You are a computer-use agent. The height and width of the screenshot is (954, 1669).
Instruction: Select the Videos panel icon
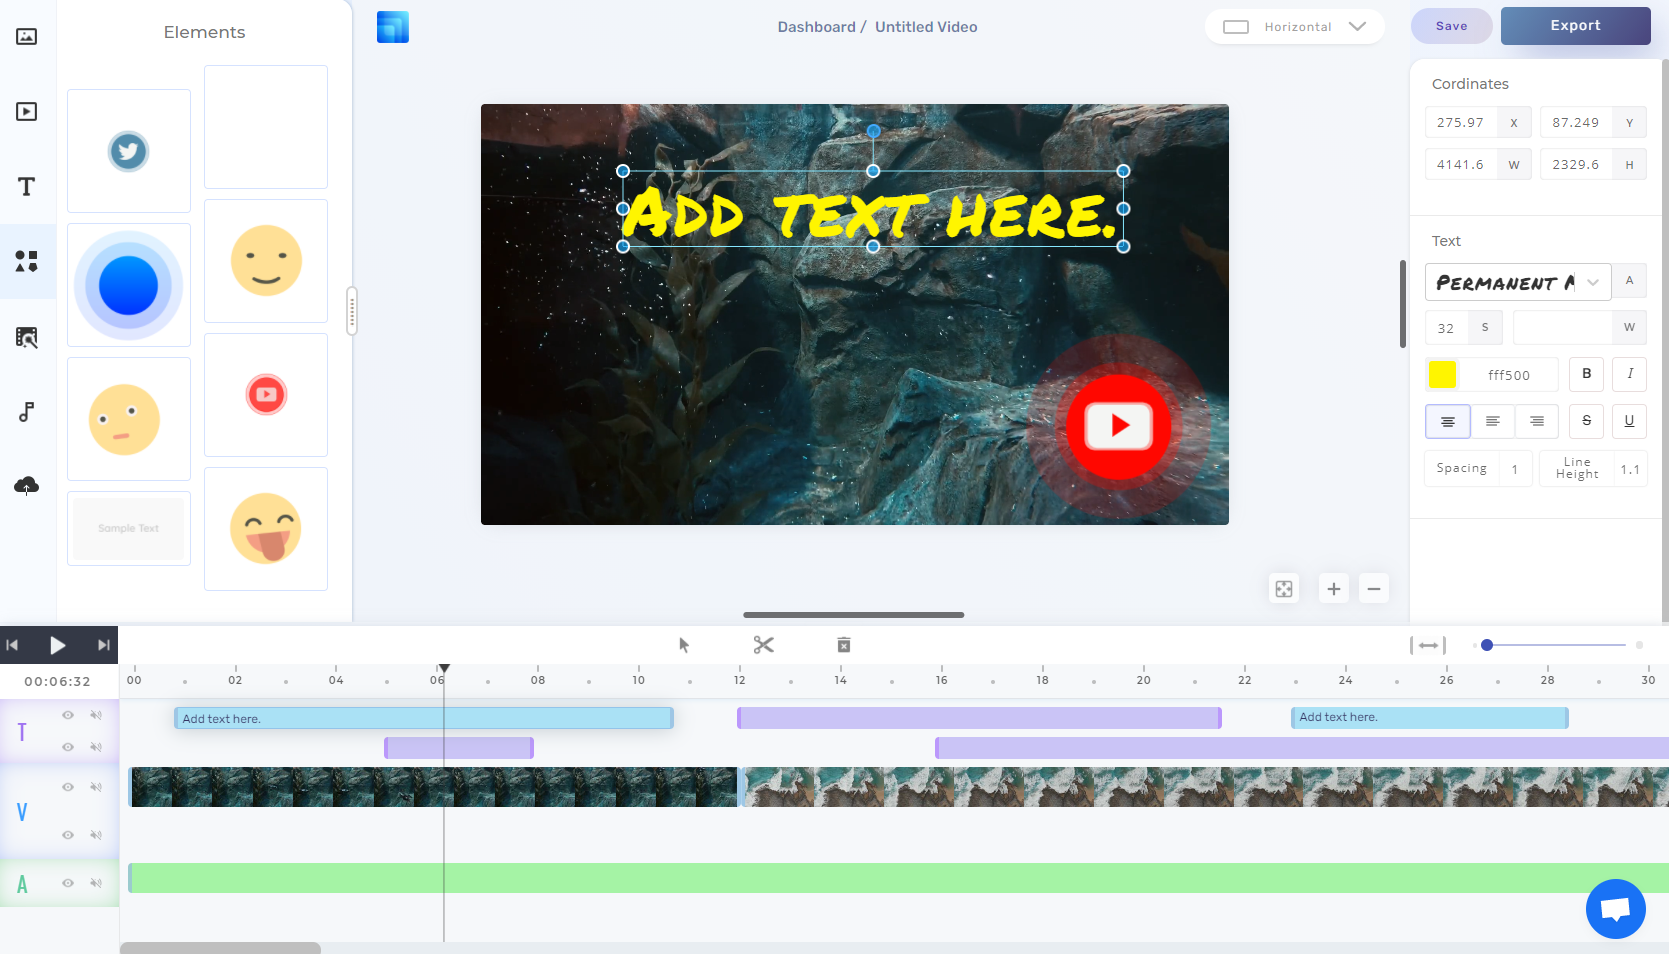(x=26, y=111)
